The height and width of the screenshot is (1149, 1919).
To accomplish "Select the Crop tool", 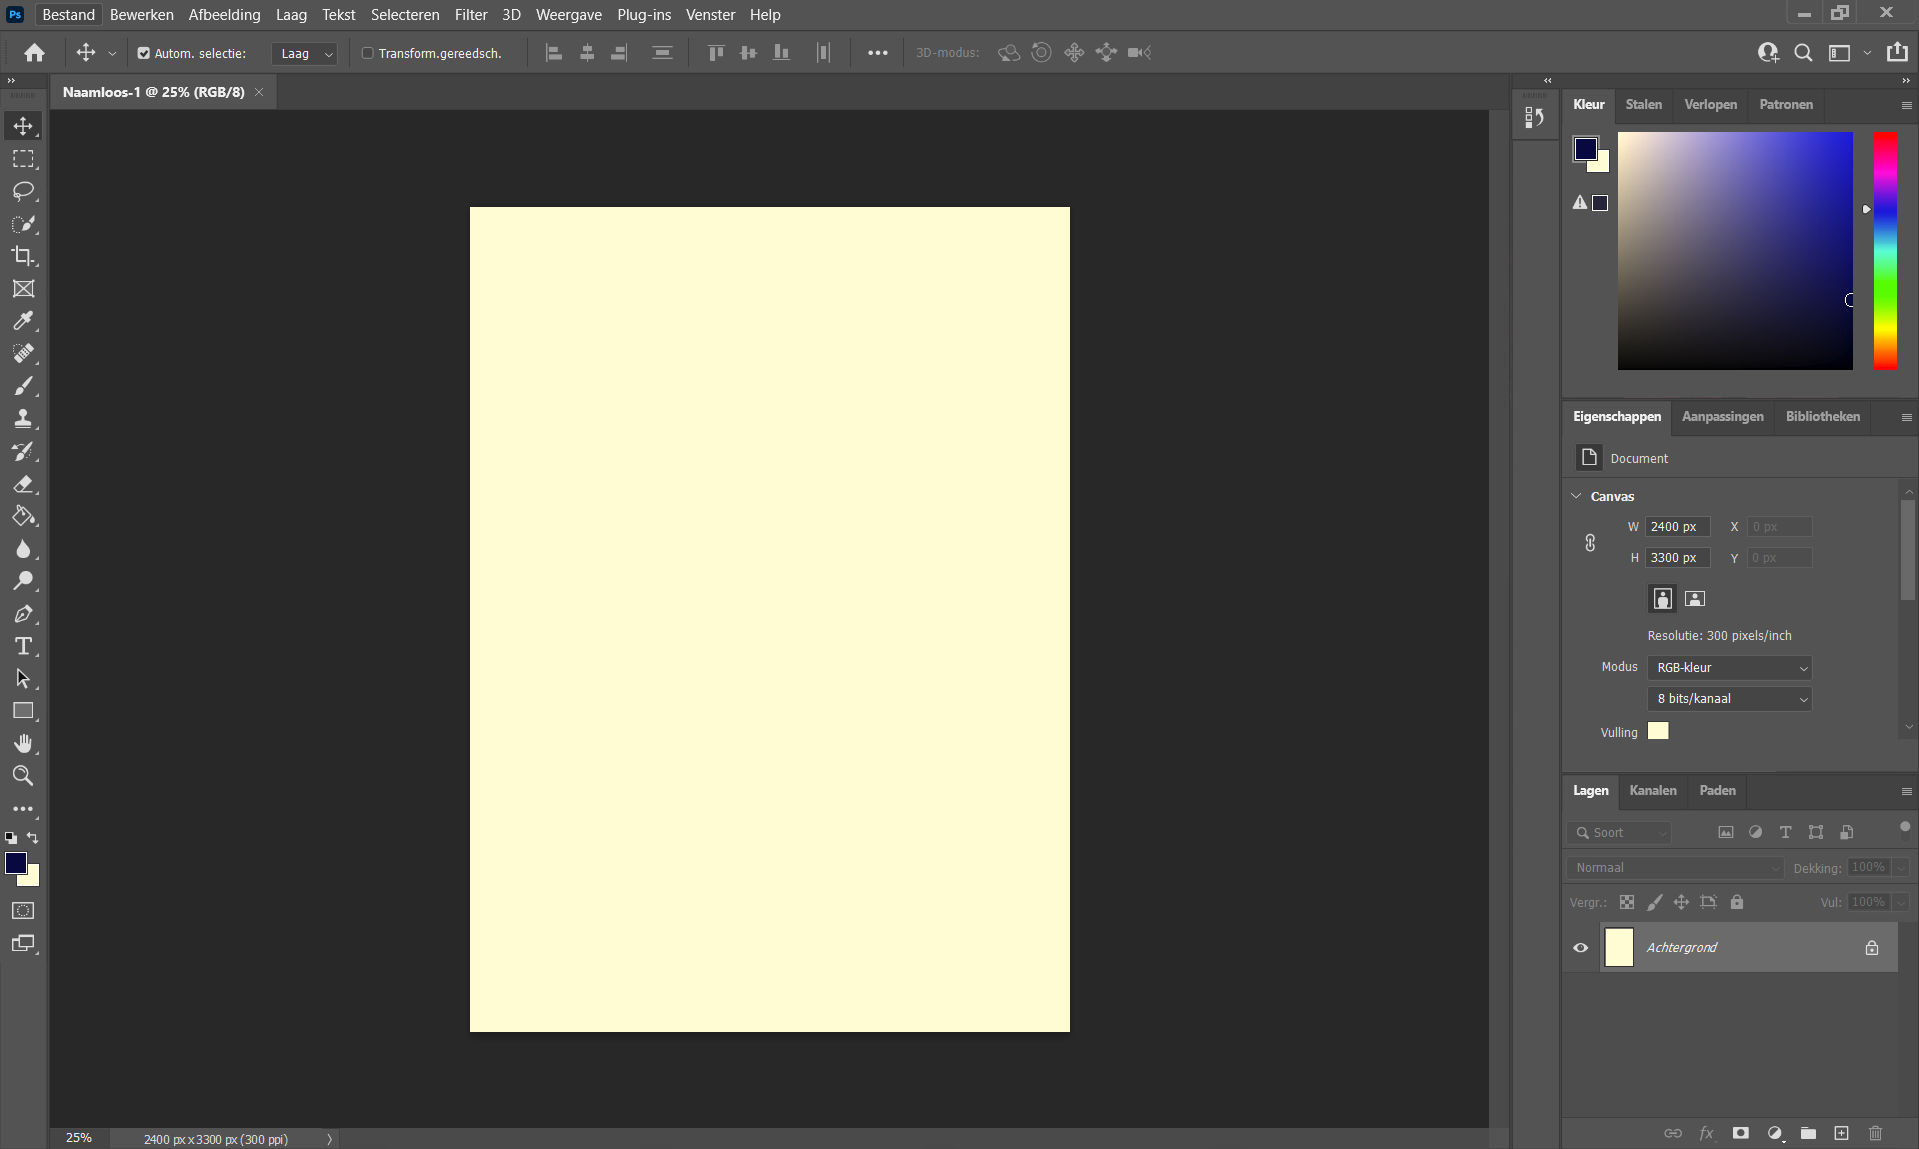I will click(x=23, y=256).
